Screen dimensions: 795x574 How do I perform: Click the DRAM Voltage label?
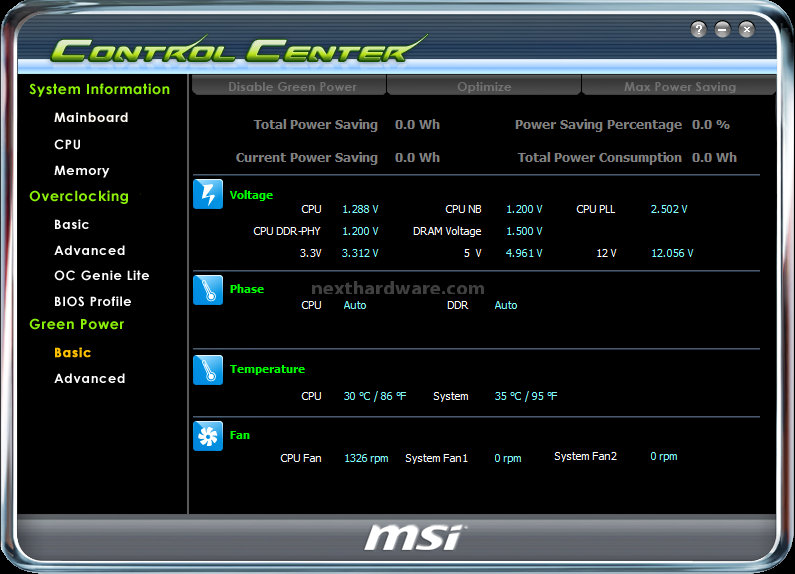pyautogui.click(x=447, y=231)
